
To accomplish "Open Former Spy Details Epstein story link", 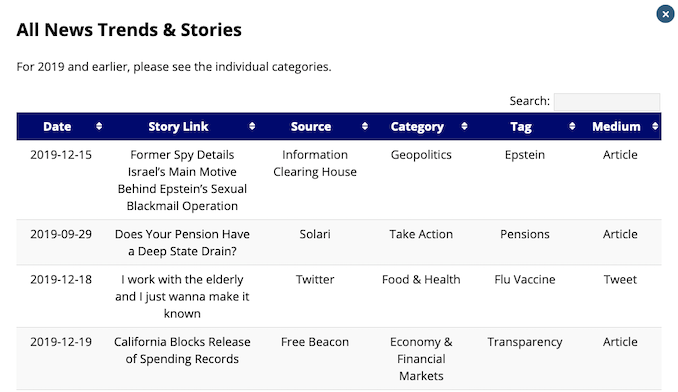I will [182, 180].
